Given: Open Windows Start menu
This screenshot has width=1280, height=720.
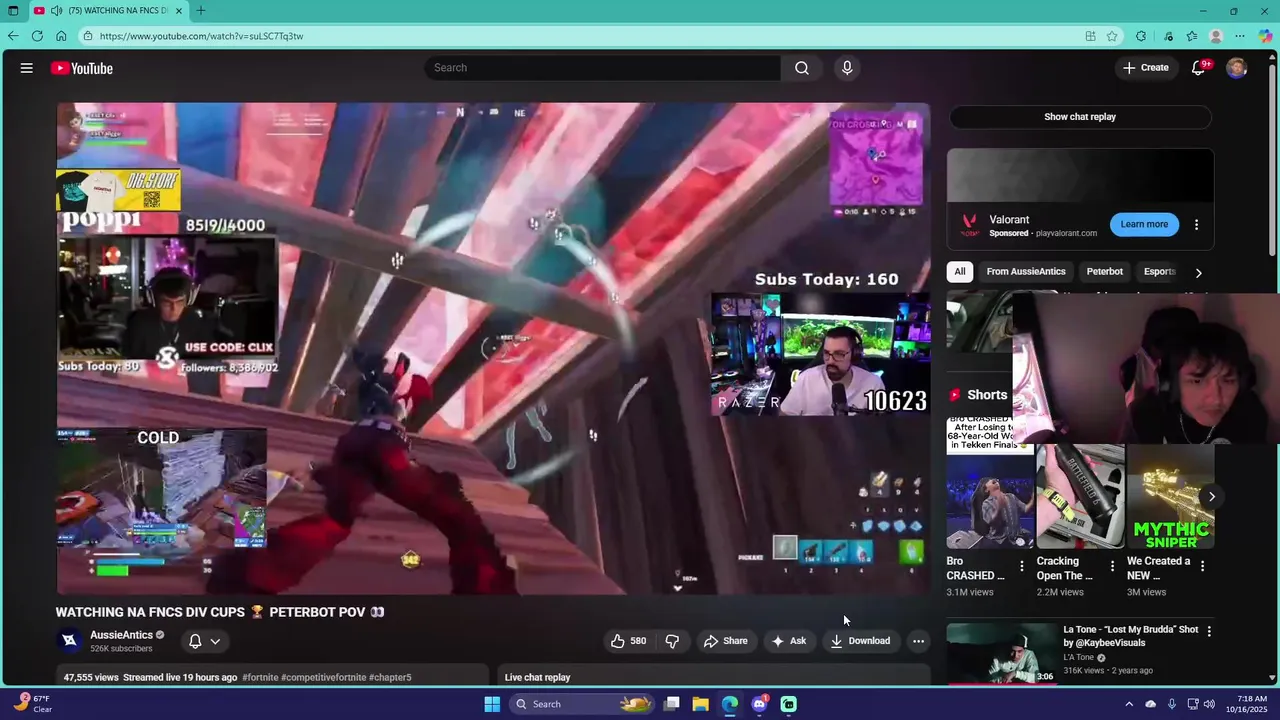Looking at the screenshot, I should tap(492, 704).
